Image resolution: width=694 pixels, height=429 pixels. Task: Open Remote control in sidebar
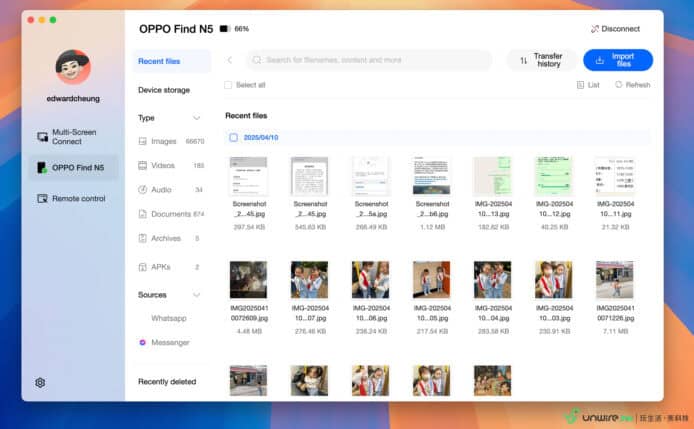click(x=71, y=199)
